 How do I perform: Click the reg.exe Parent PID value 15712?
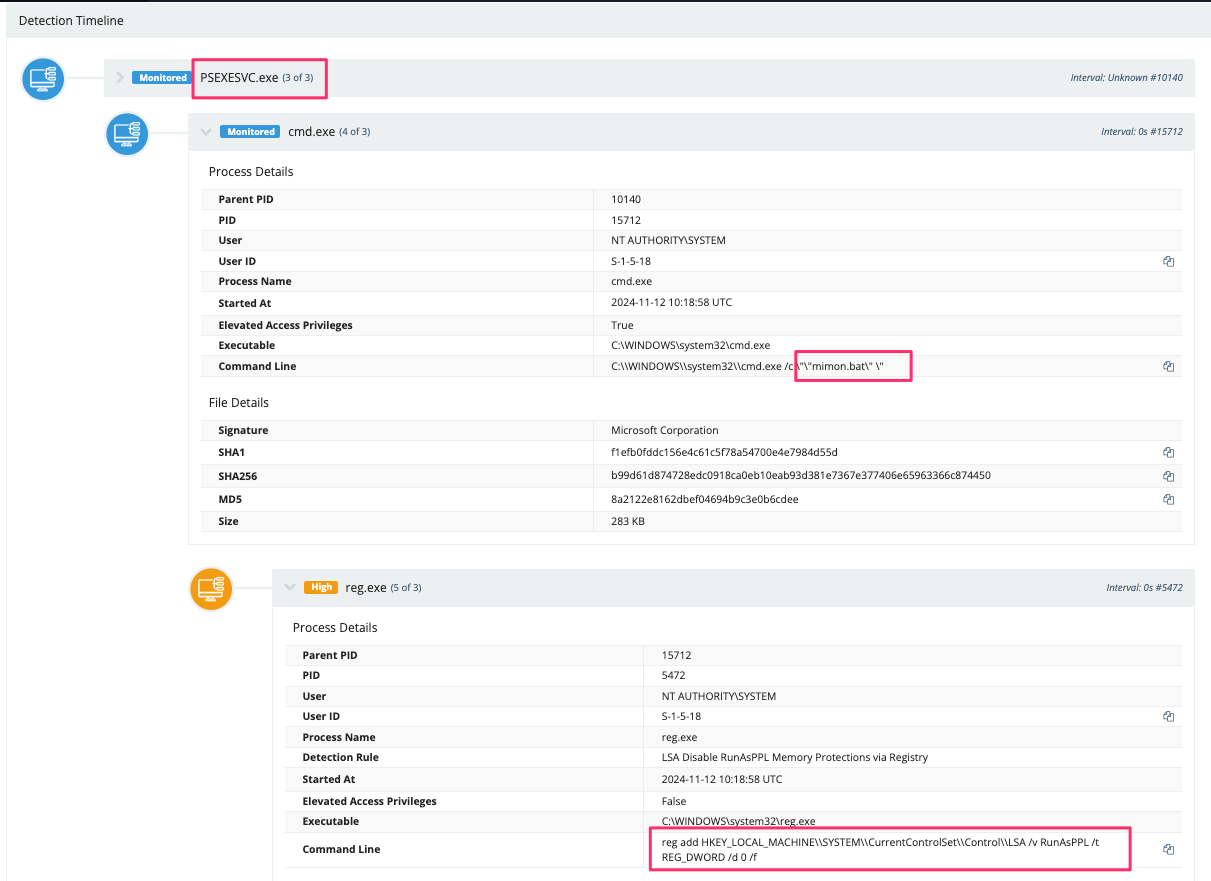pyautogui.click(x=678, y=655)
